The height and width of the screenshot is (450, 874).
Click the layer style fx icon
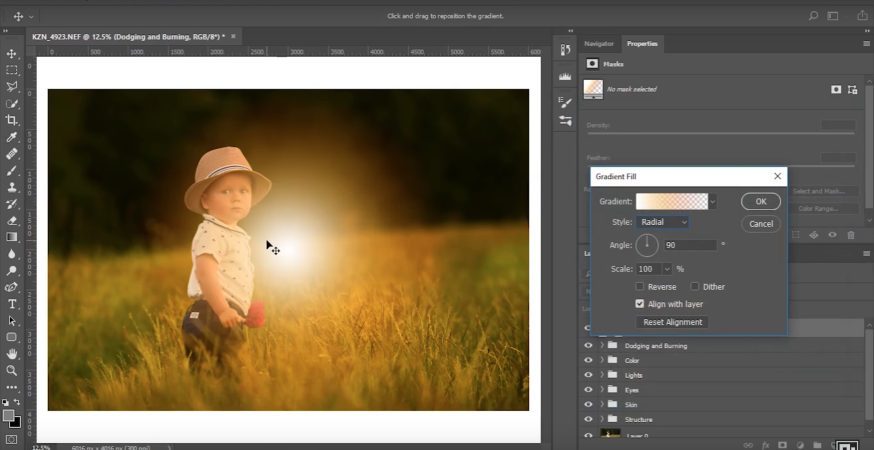tap(765, 446)
